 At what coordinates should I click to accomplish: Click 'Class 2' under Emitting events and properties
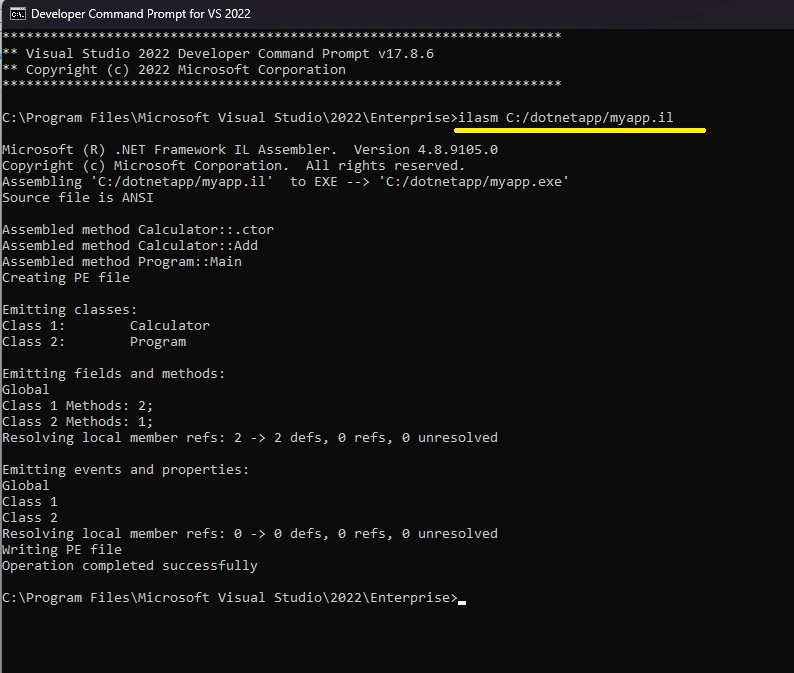(30, 518)
